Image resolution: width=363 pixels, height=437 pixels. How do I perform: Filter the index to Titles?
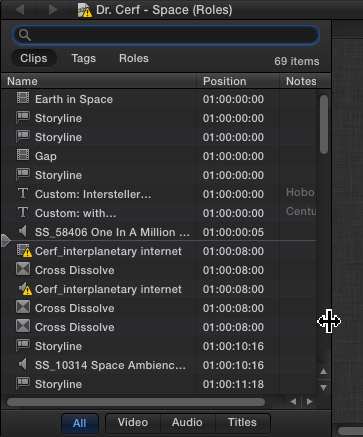click(x=242, y=422)
